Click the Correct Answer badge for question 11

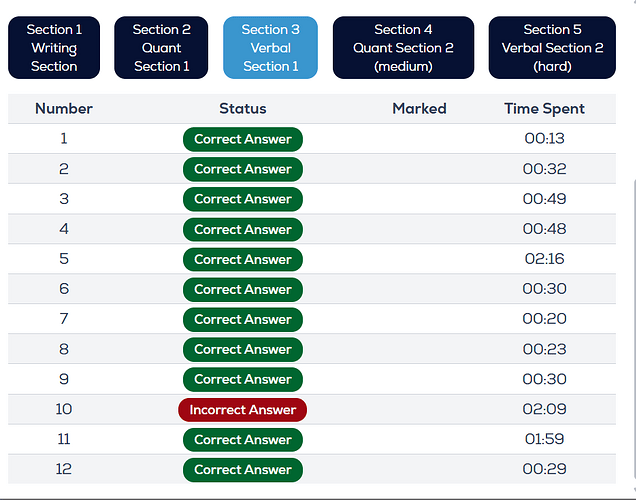click(243, 440)
